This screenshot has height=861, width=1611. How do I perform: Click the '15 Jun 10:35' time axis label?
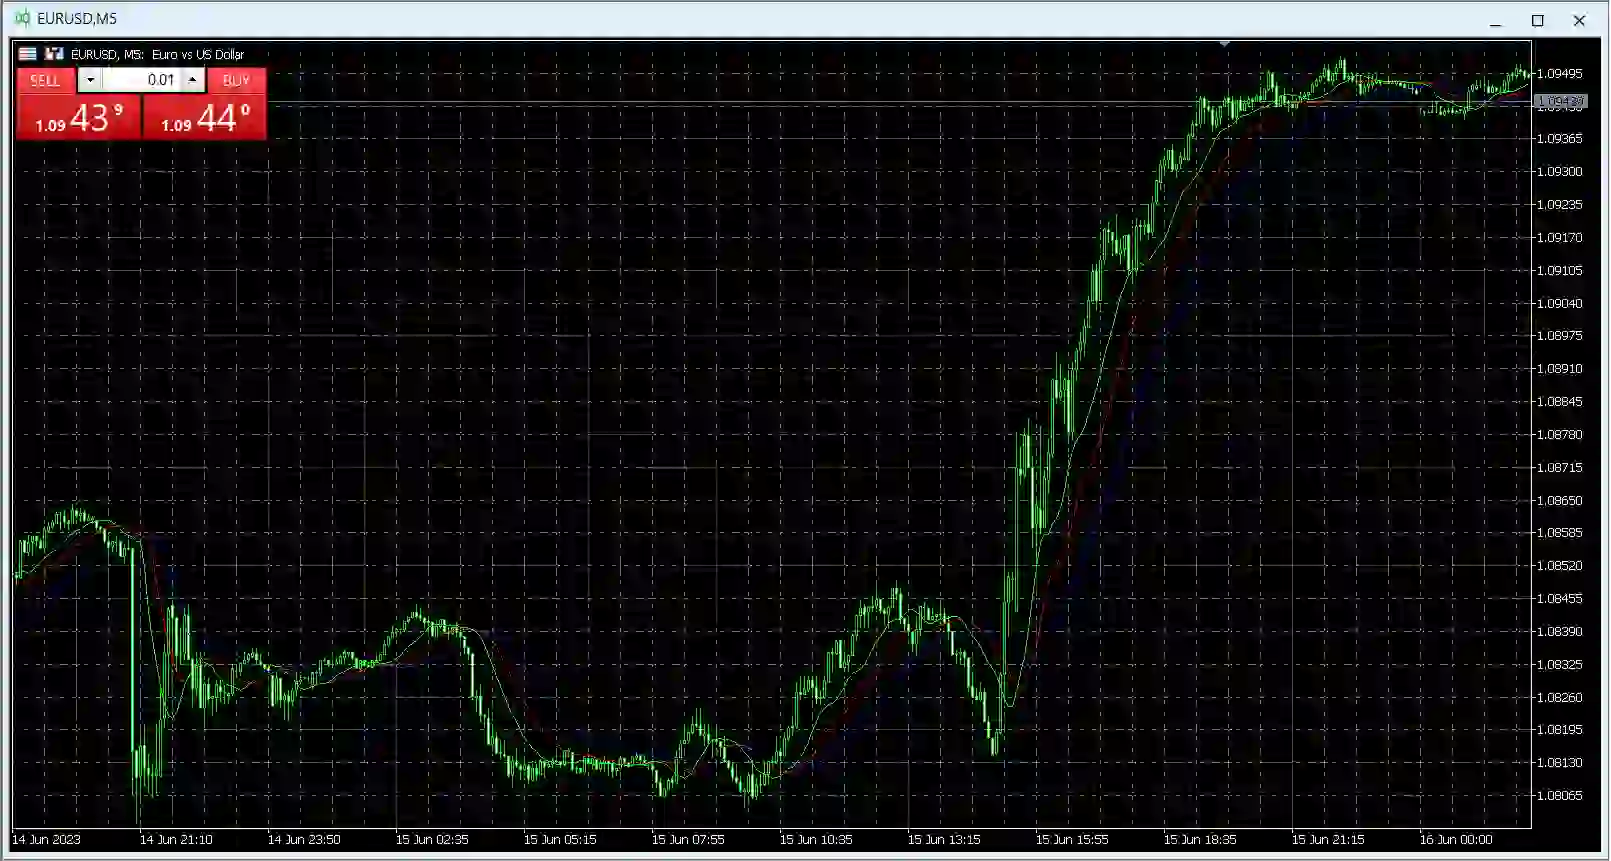coord(816,839)
